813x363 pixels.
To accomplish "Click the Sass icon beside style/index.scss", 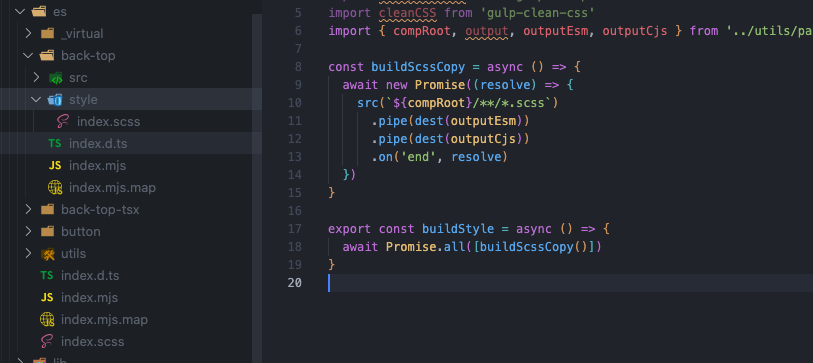I will [63, 122].
